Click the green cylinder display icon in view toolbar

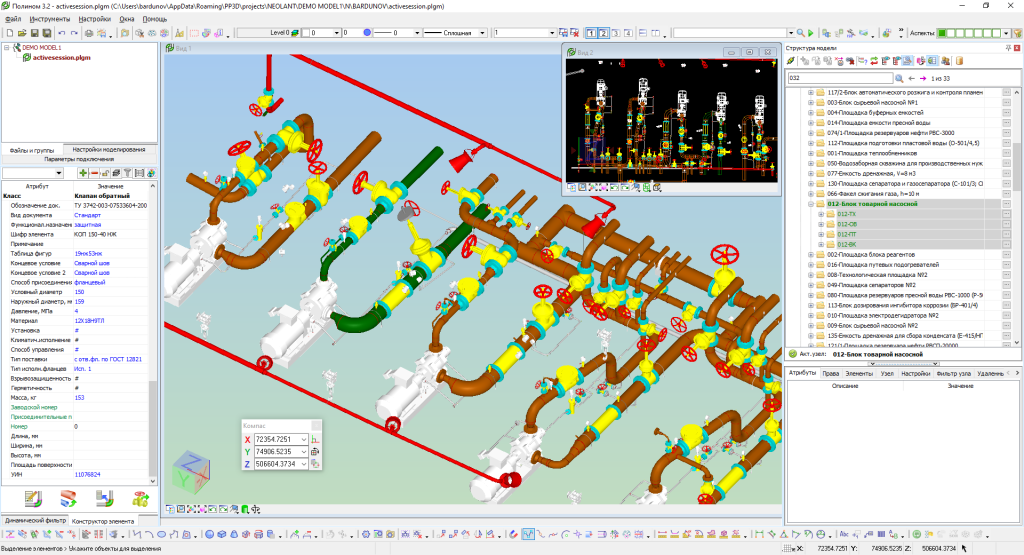click(x=245, y=509)
